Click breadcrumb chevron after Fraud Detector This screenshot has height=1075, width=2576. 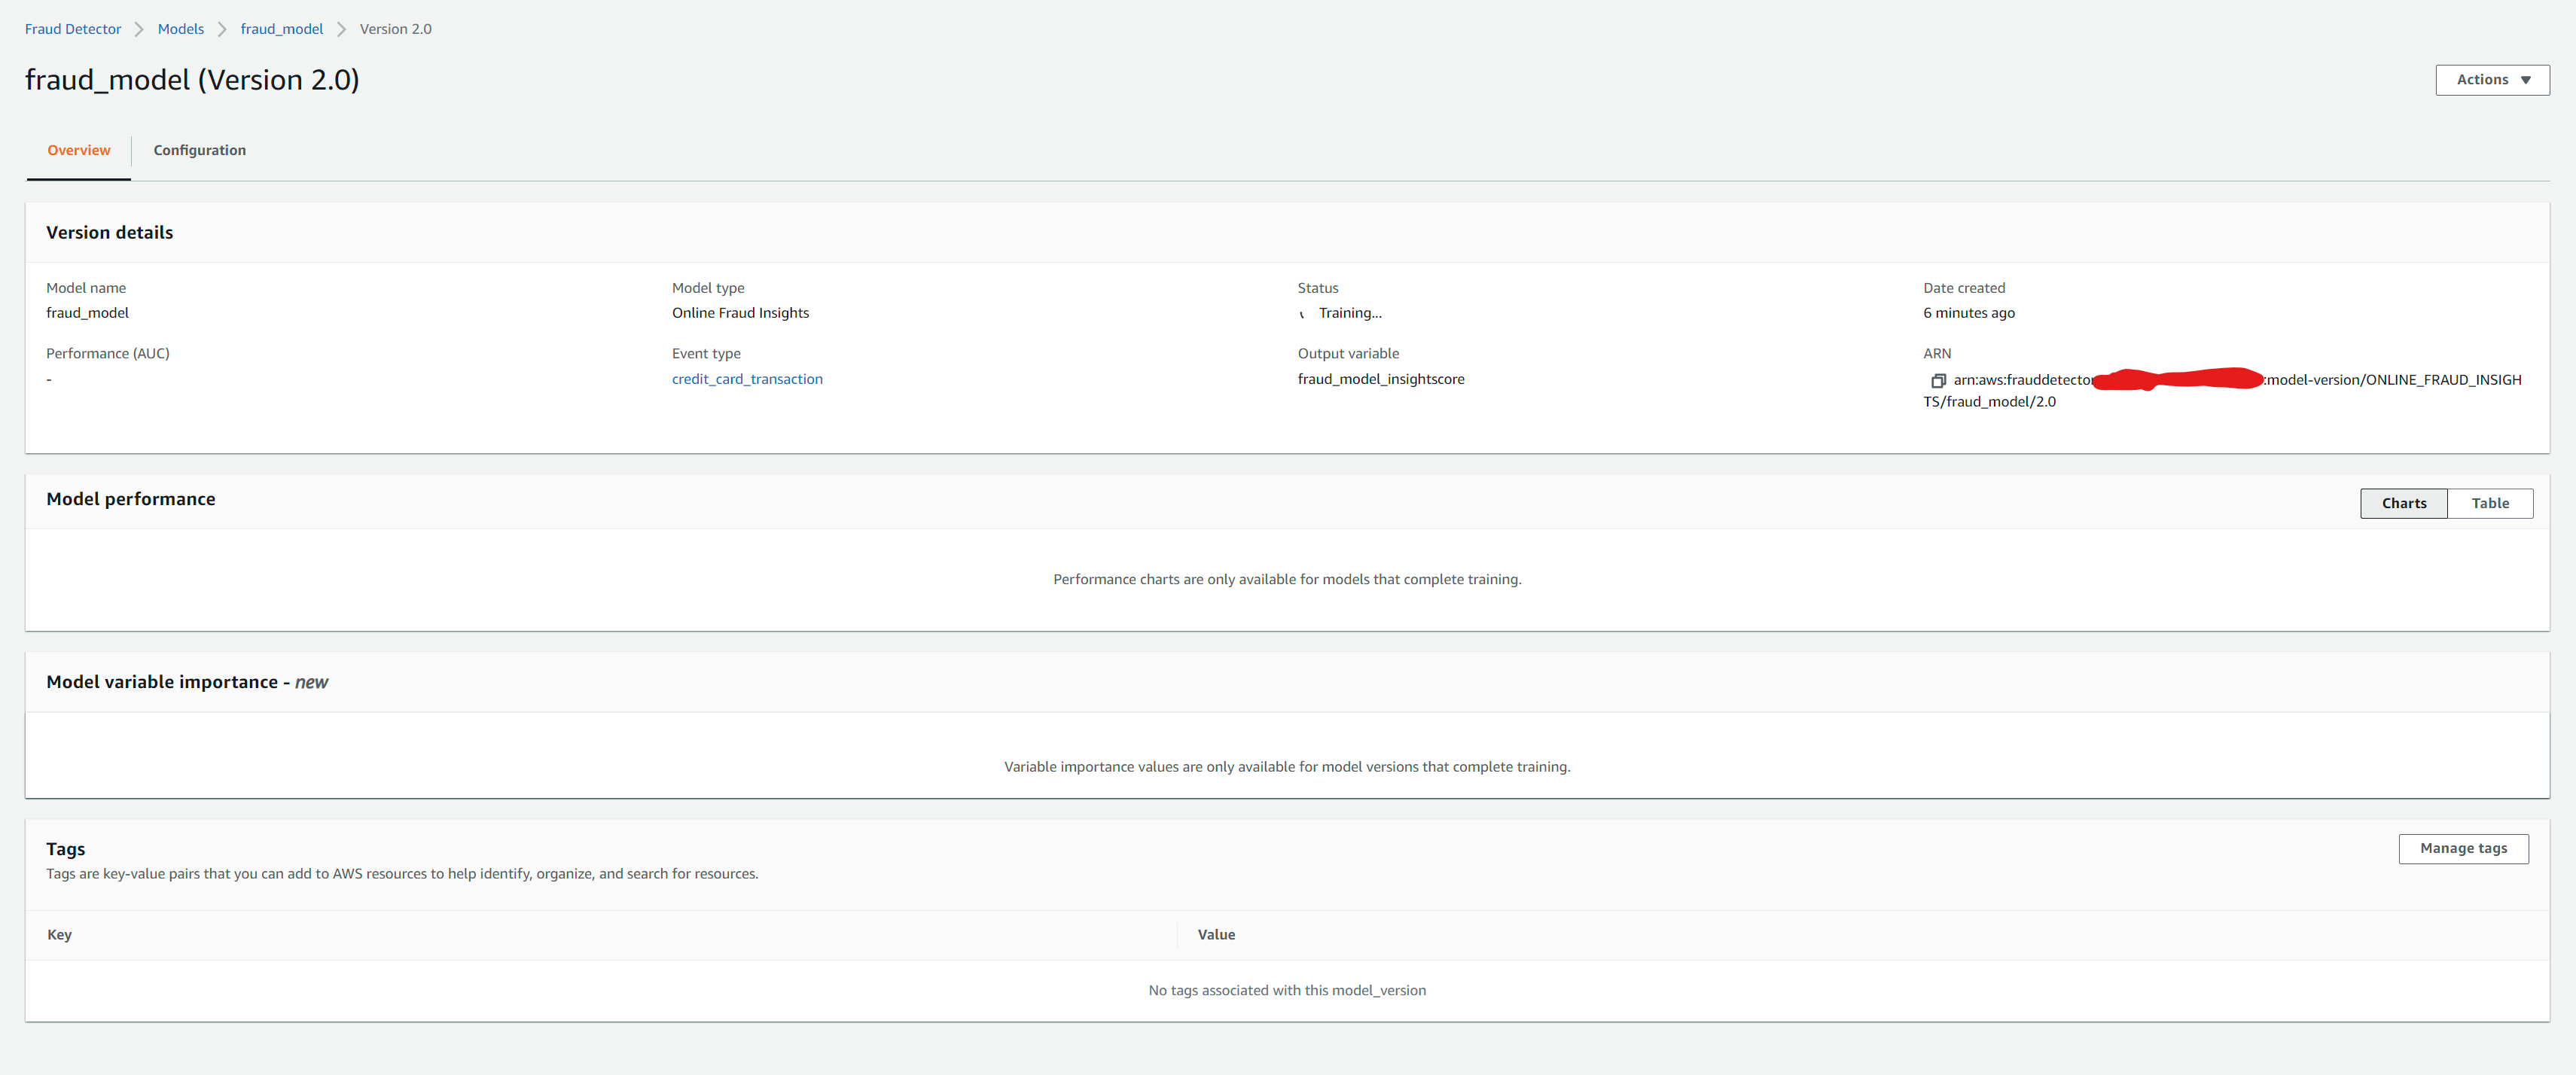coord(139,29)
